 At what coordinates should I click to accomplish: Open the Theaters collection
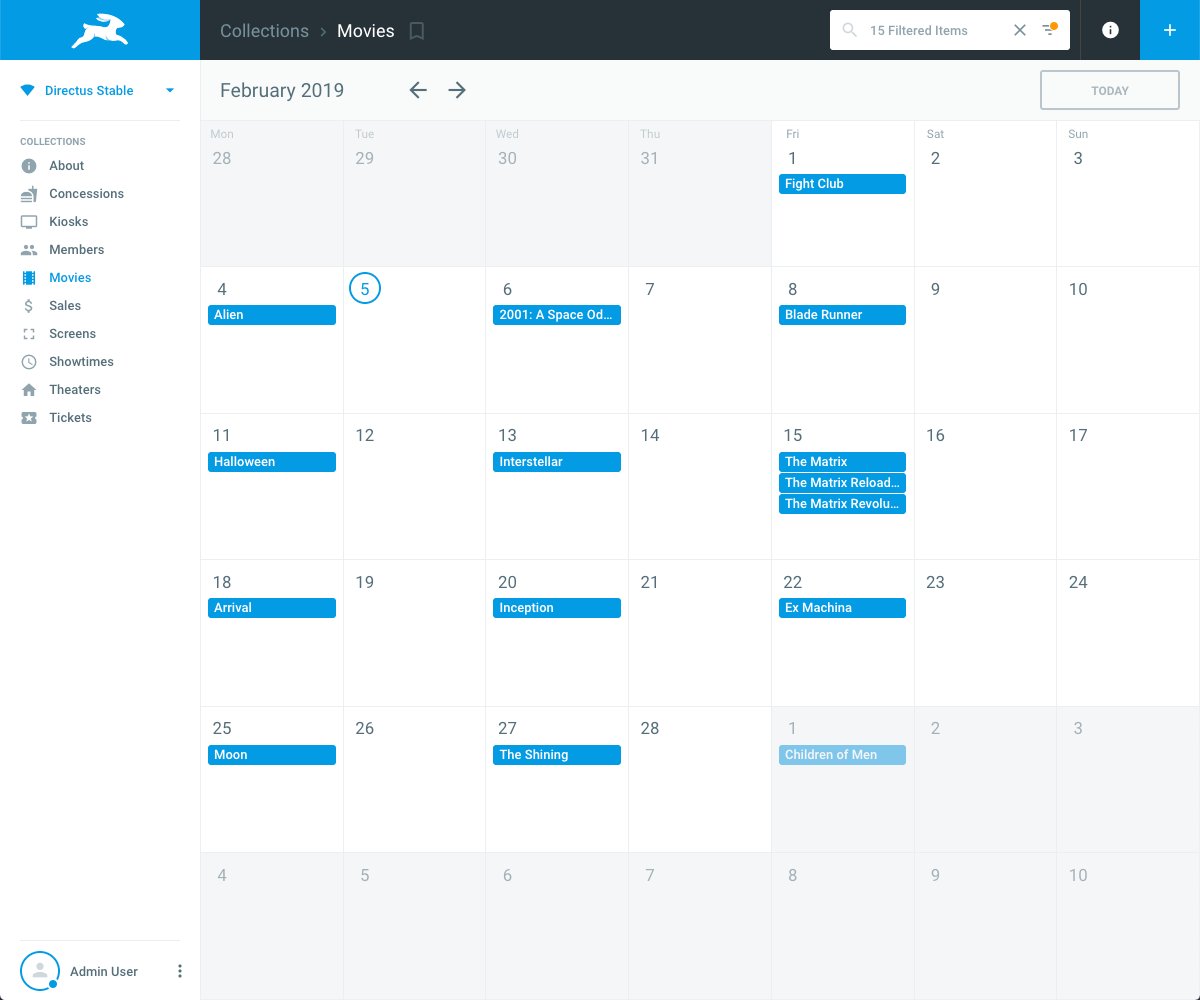click(75, 390)
